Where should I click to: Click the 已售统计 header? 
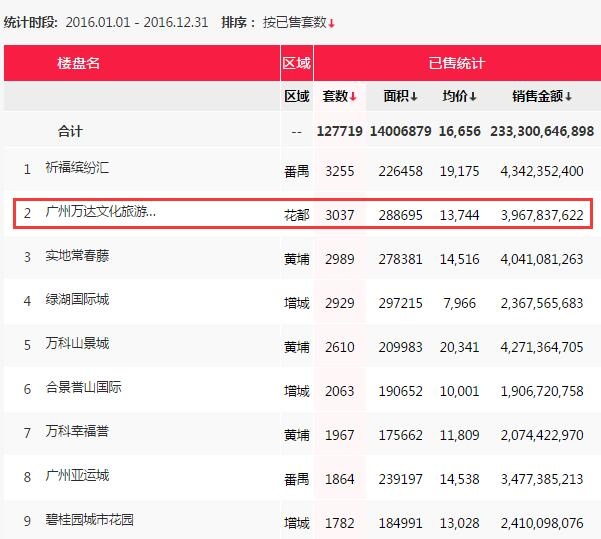(456, 63)
